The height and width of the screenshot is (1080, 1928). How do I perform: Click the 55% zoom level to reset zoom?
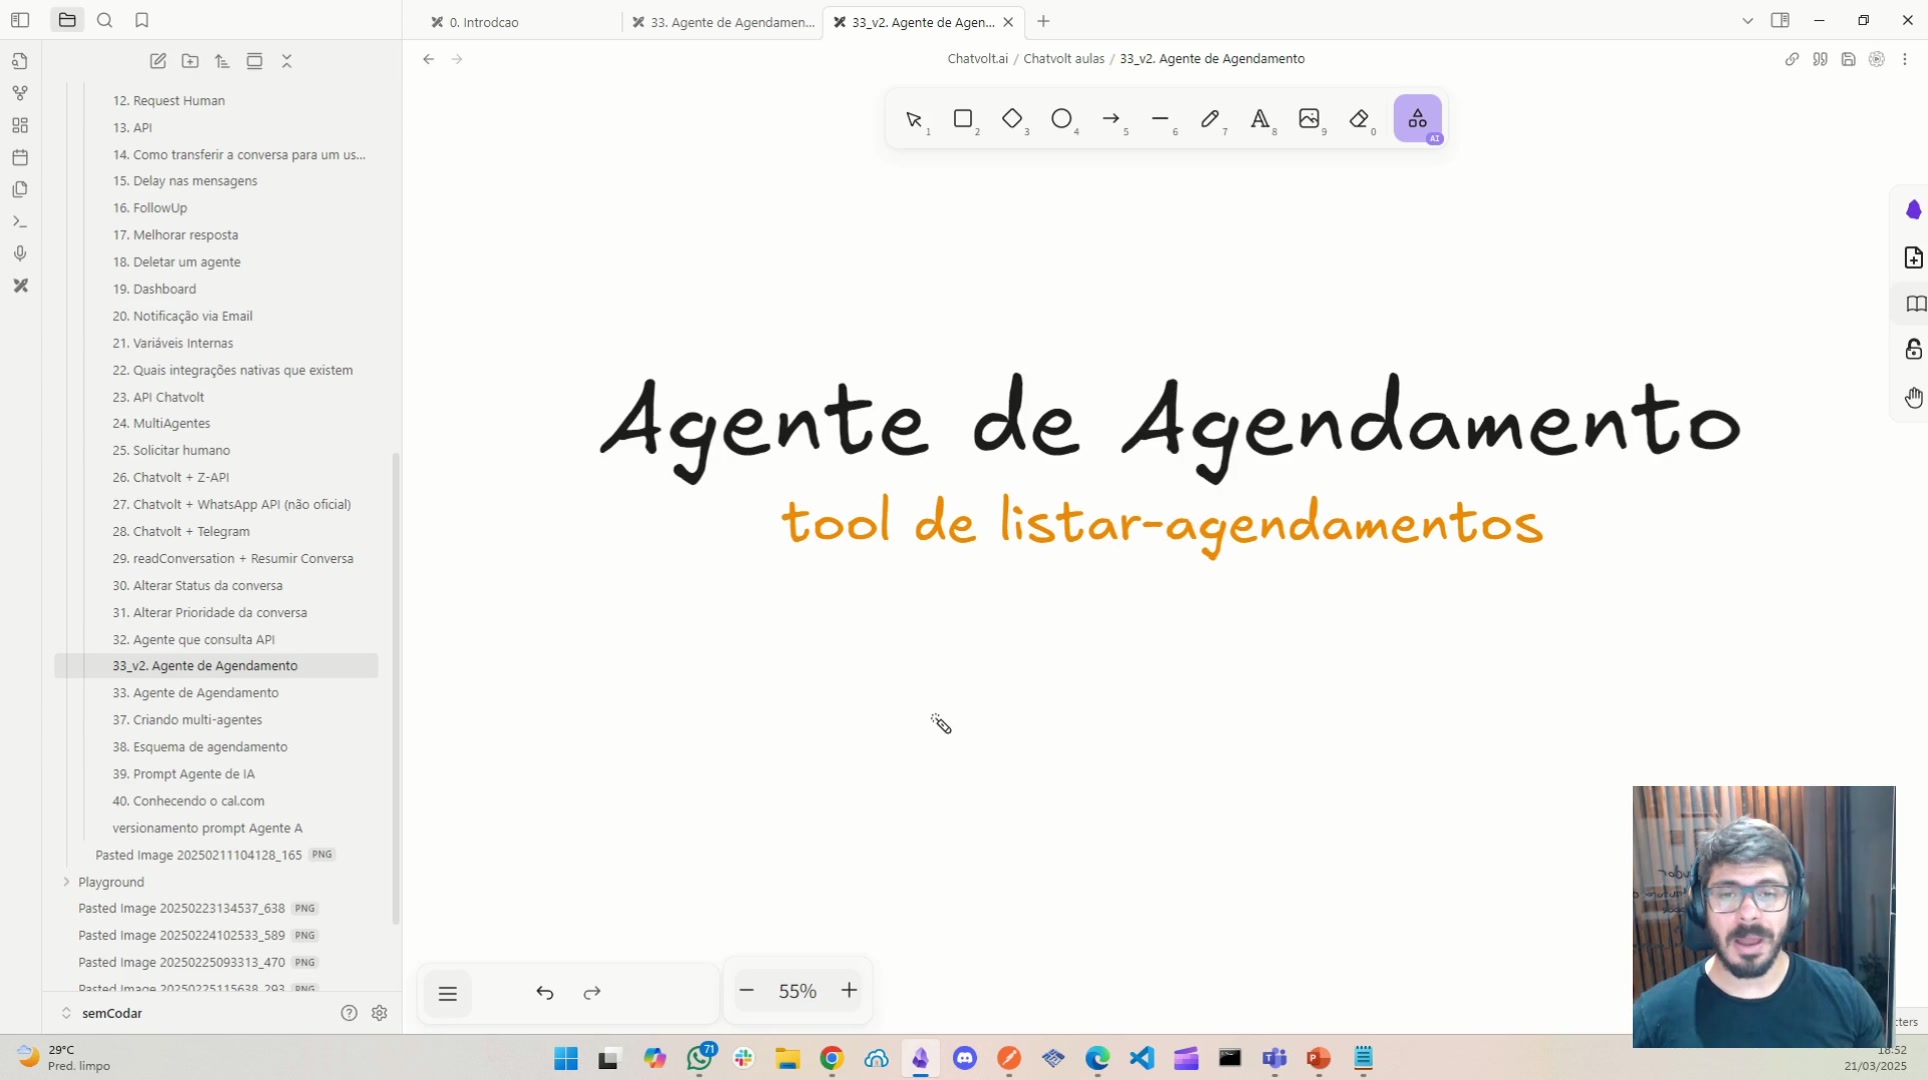(798, 990)
